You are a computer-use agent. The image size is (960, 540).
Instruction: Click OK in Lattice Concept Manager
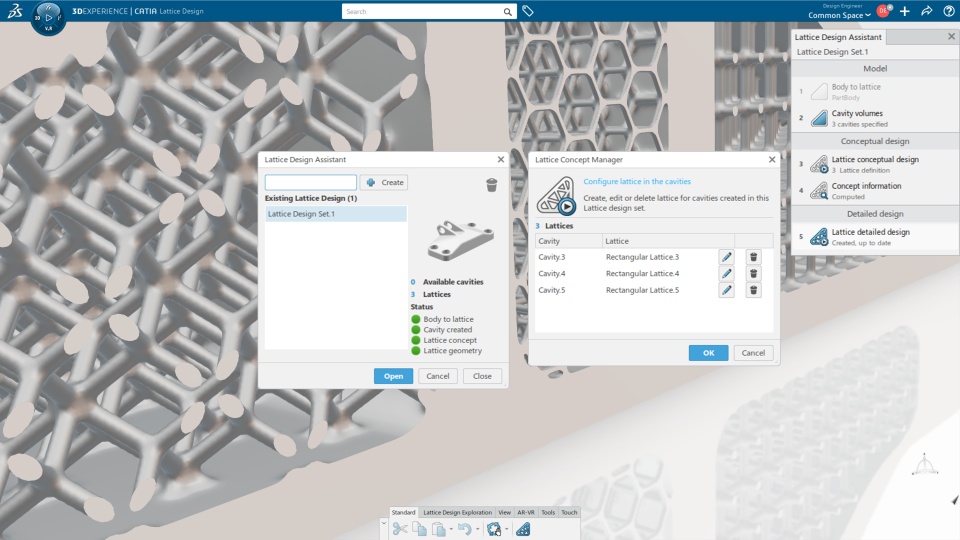(x=708, y=353)
